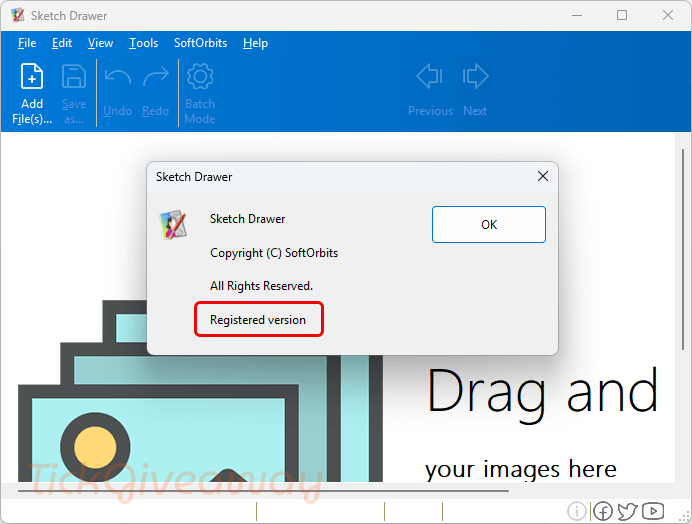692x524 pixels.
Task: Click the Registered version text
Action: pos(258,320)
